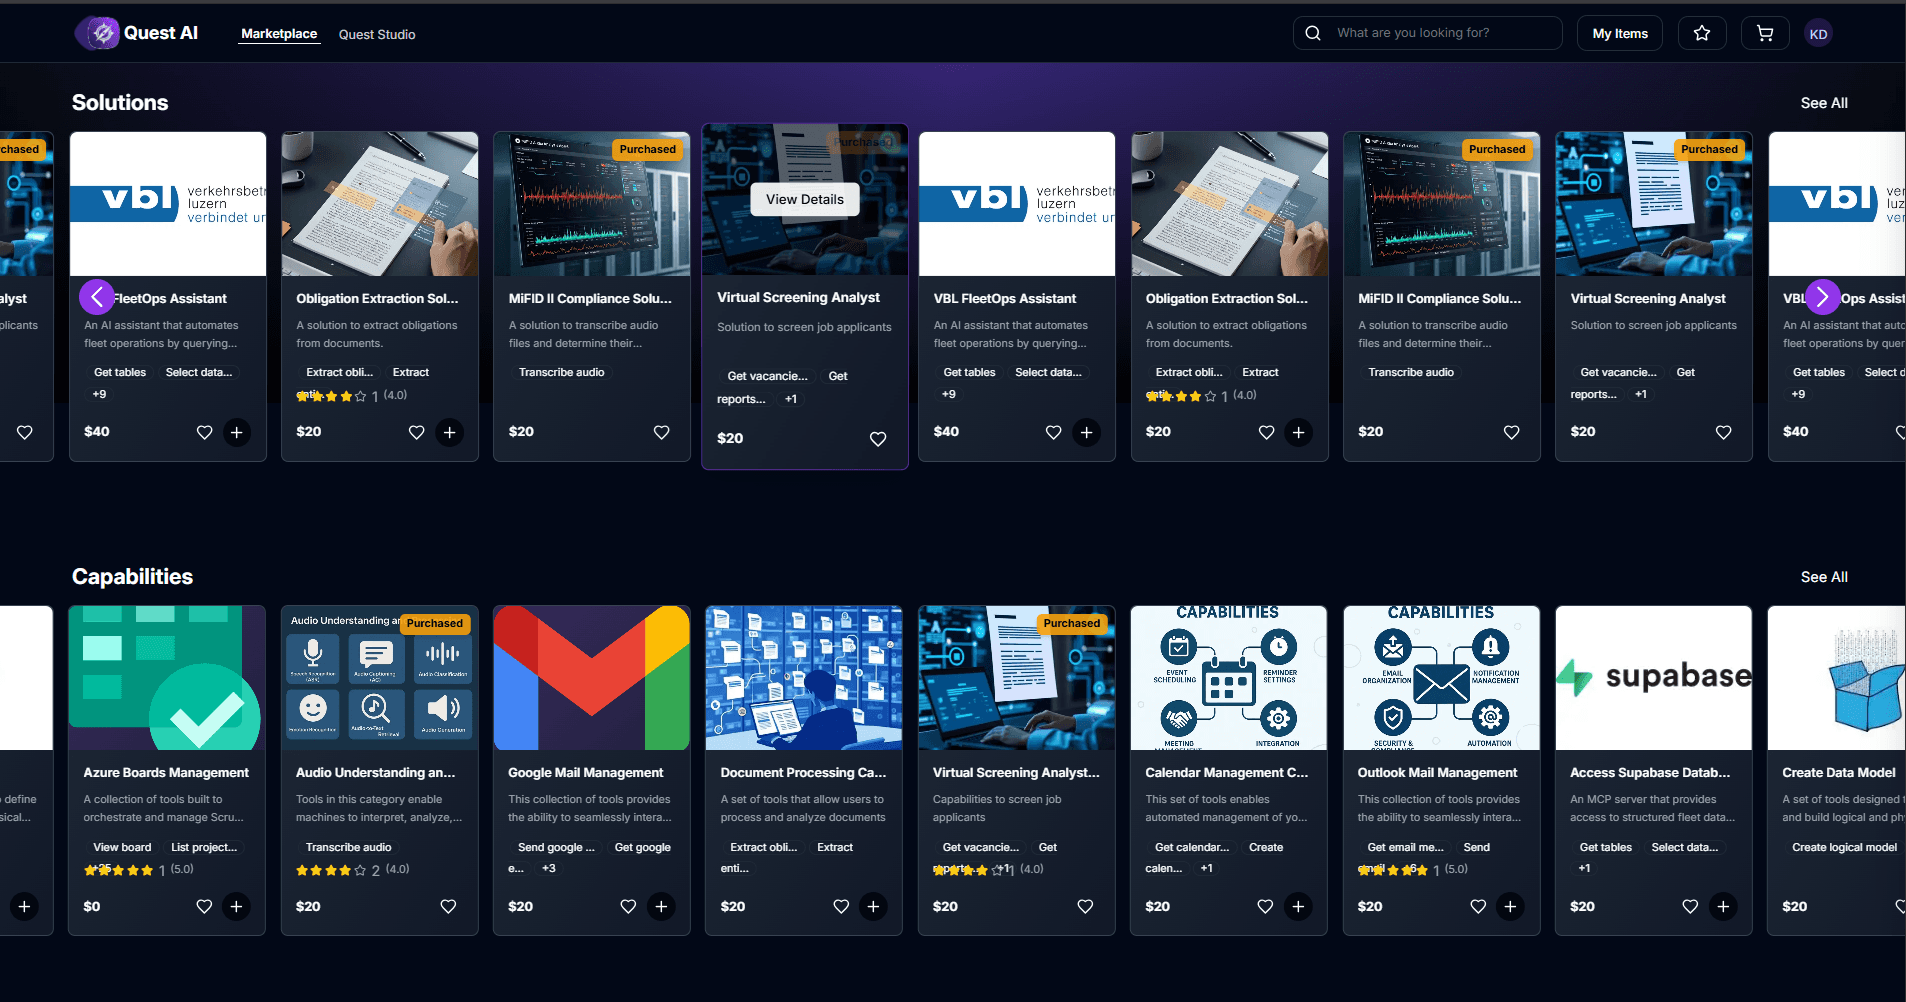
Task: Add Outlook Mail Management with plus icon
Action: pos(1510,906)
